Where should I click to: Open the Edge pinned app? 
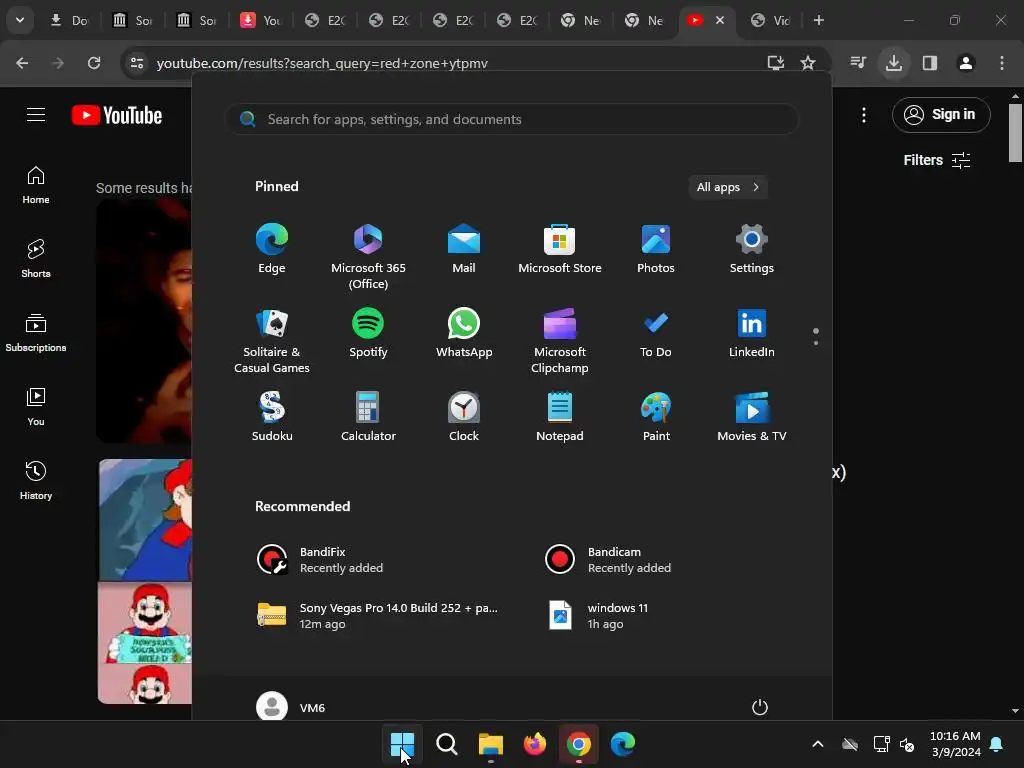pyautogui.click(x=272, y=249)
